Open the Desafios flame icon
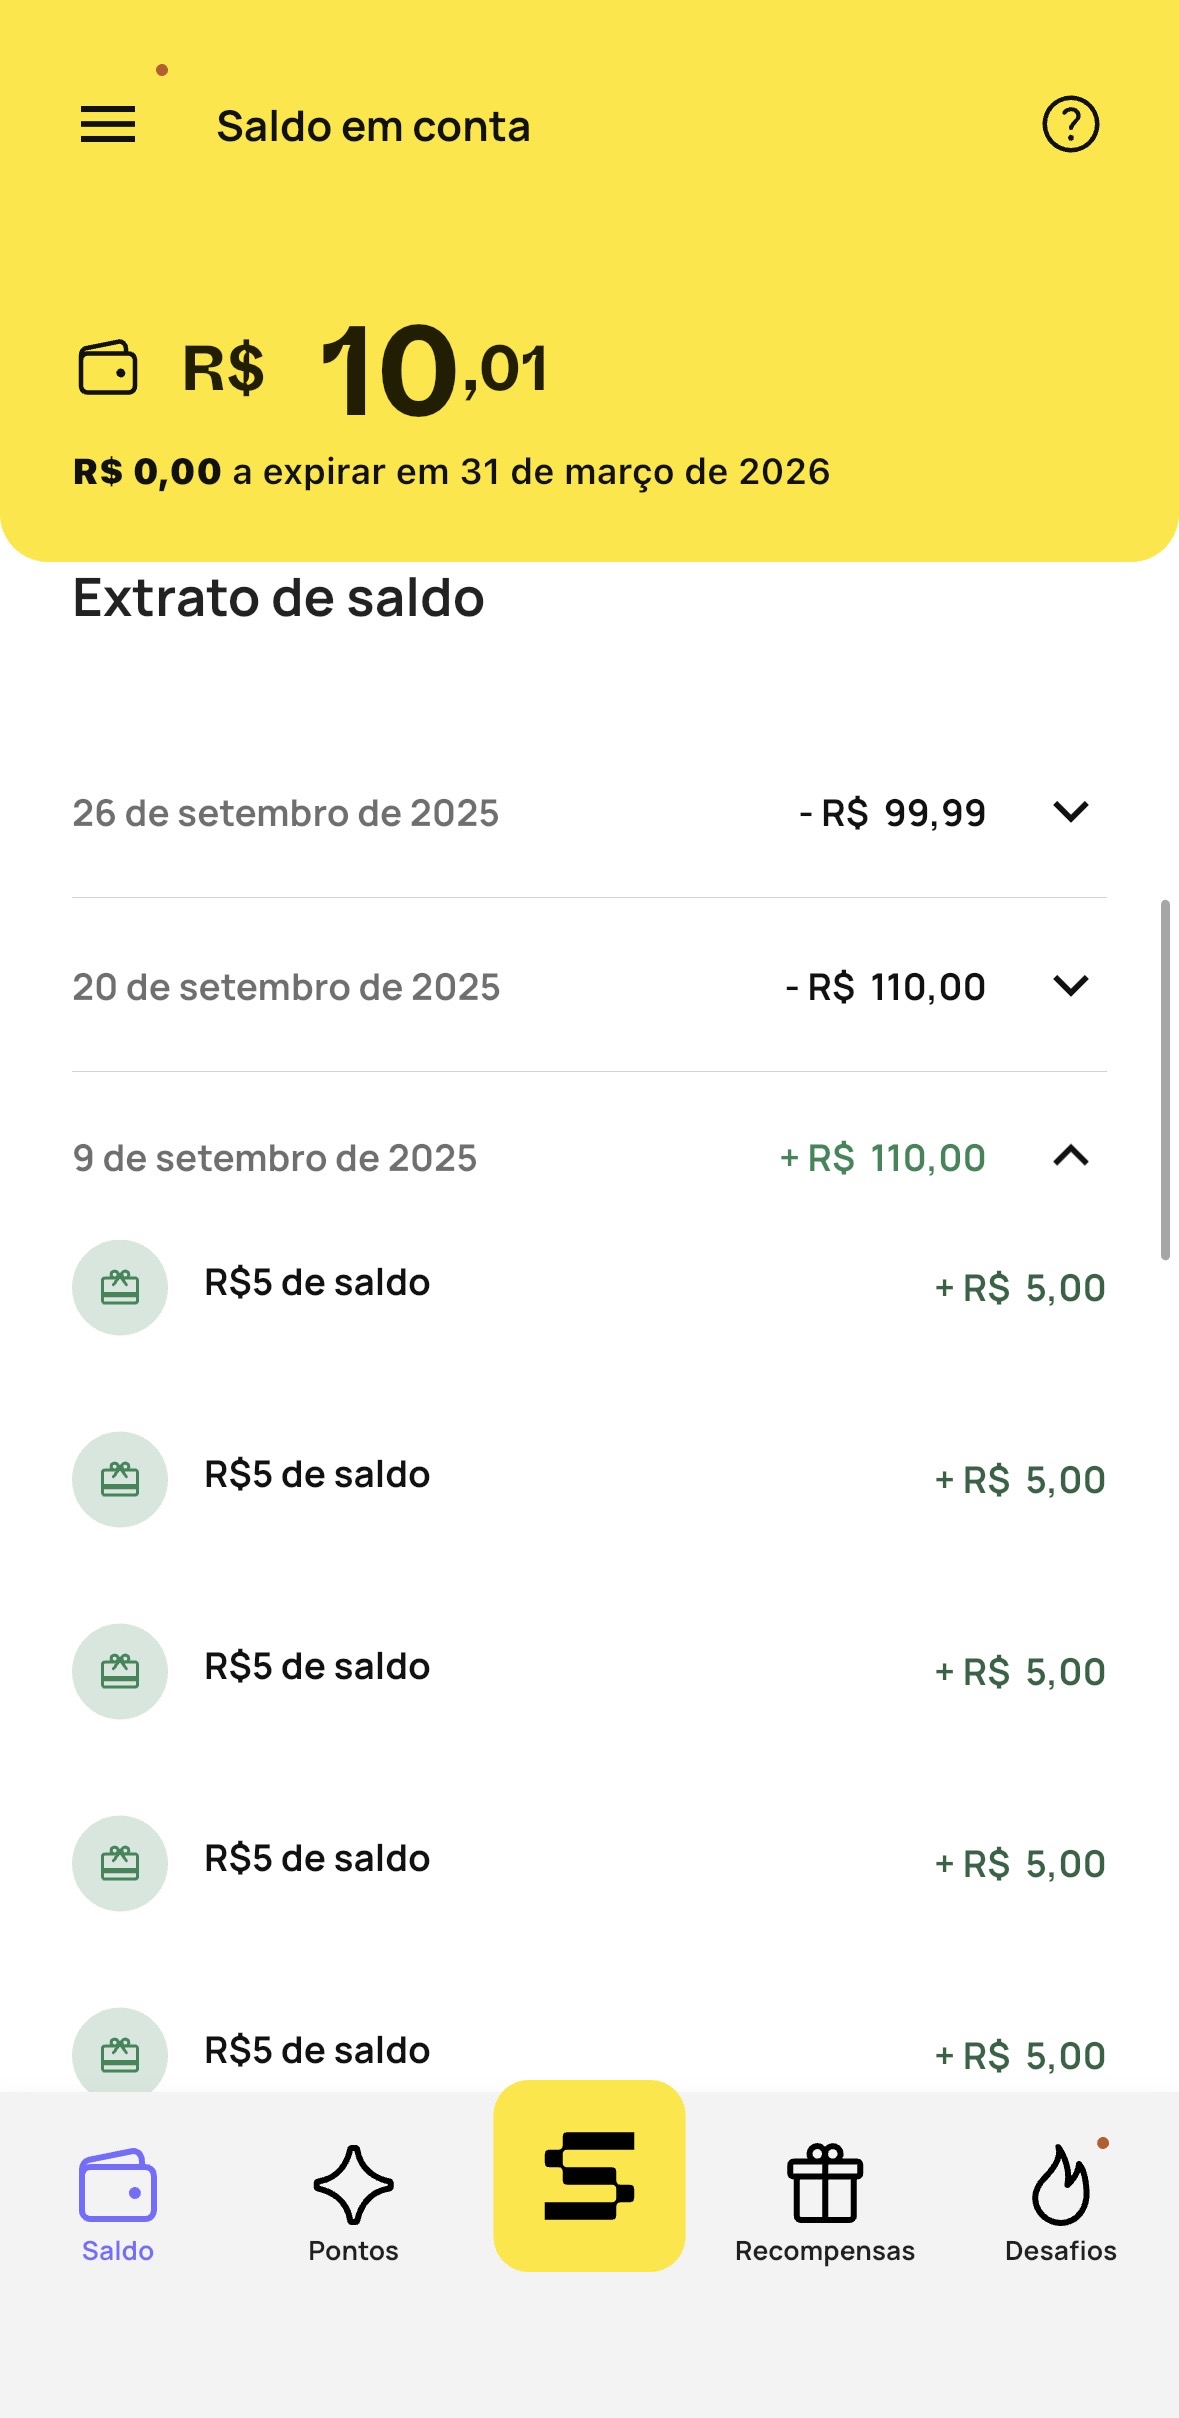The width and height of the screenshot is (1179, 2418). (1060, 2184)
